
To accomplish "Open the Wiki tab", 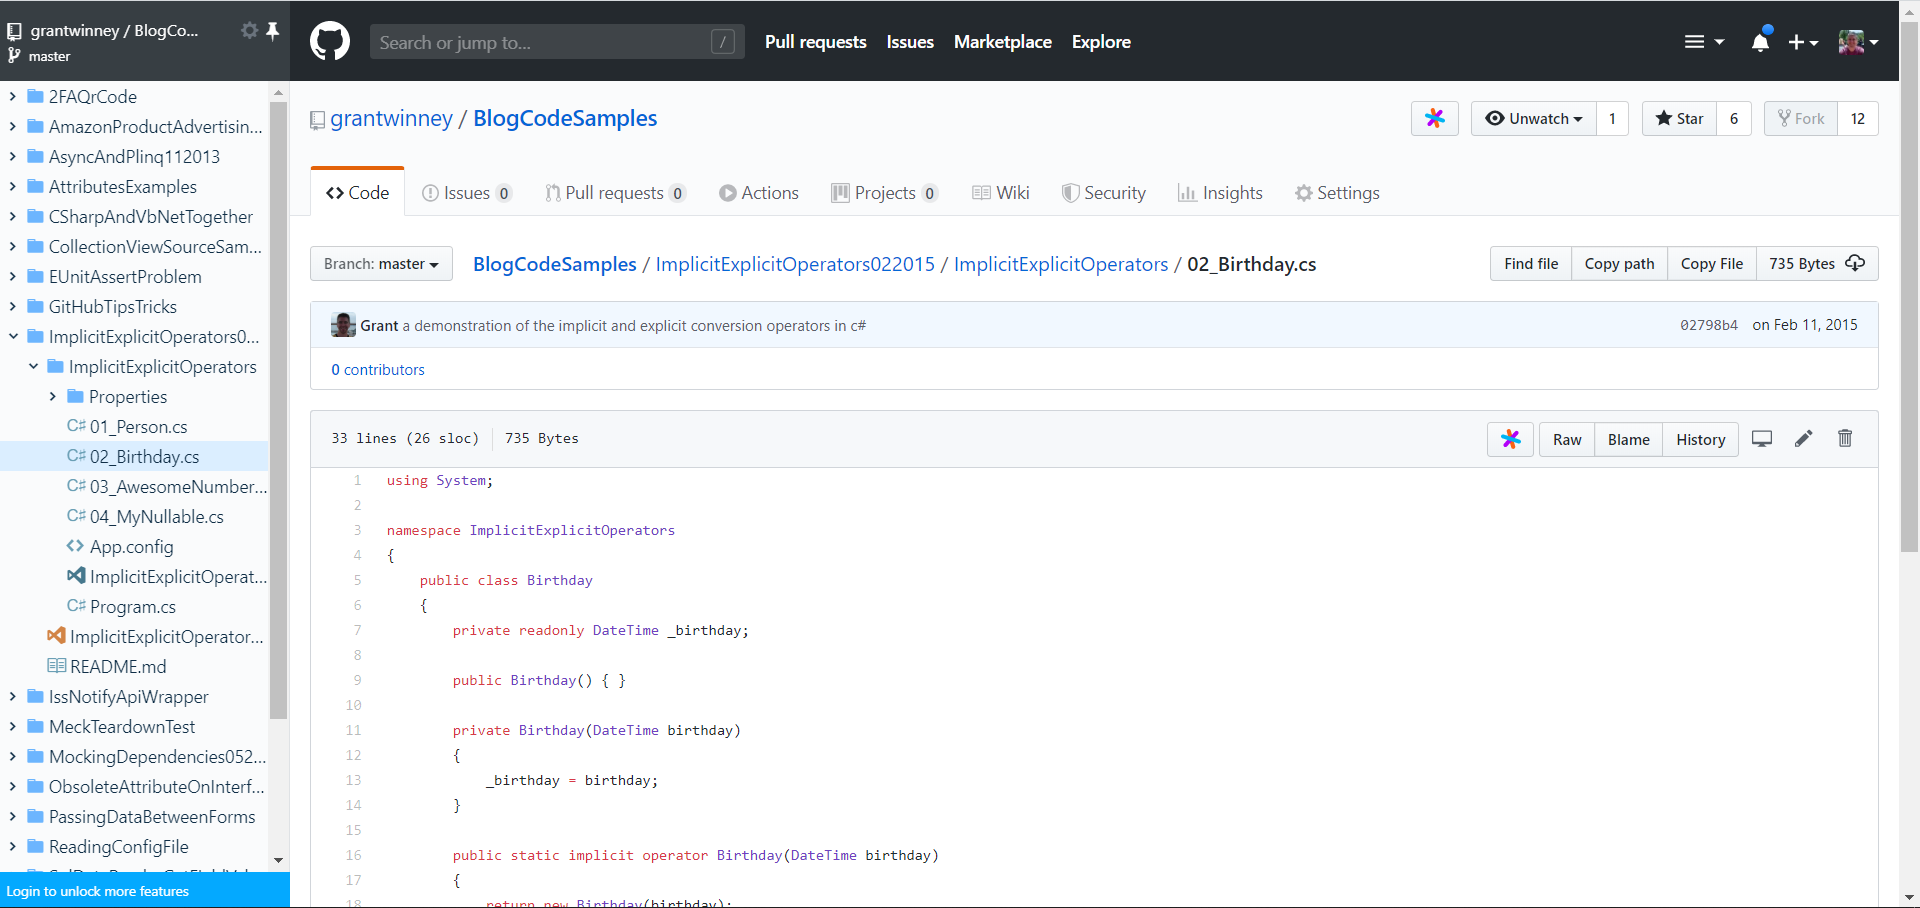I will 1001,193.
